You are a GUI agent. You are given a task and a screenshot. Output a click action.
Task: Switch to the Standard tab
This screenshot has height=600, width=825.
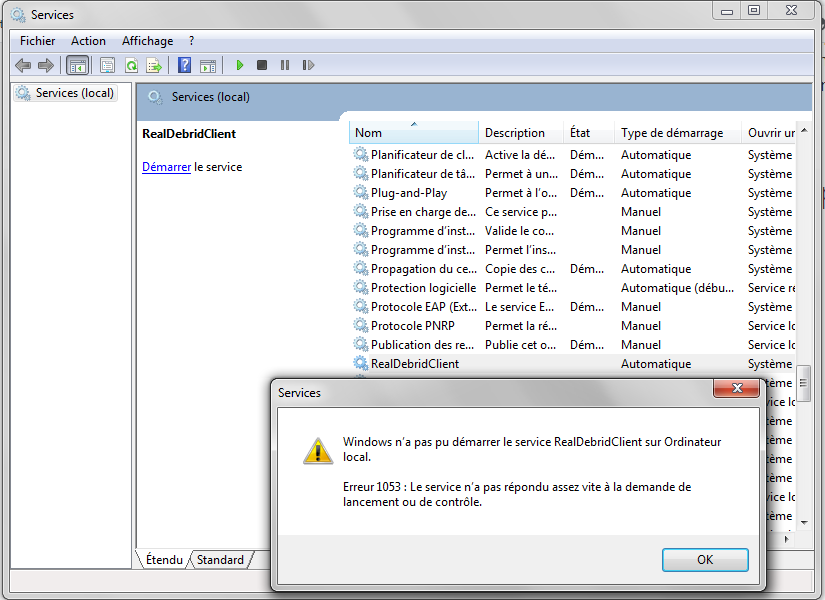coord(219,559)
